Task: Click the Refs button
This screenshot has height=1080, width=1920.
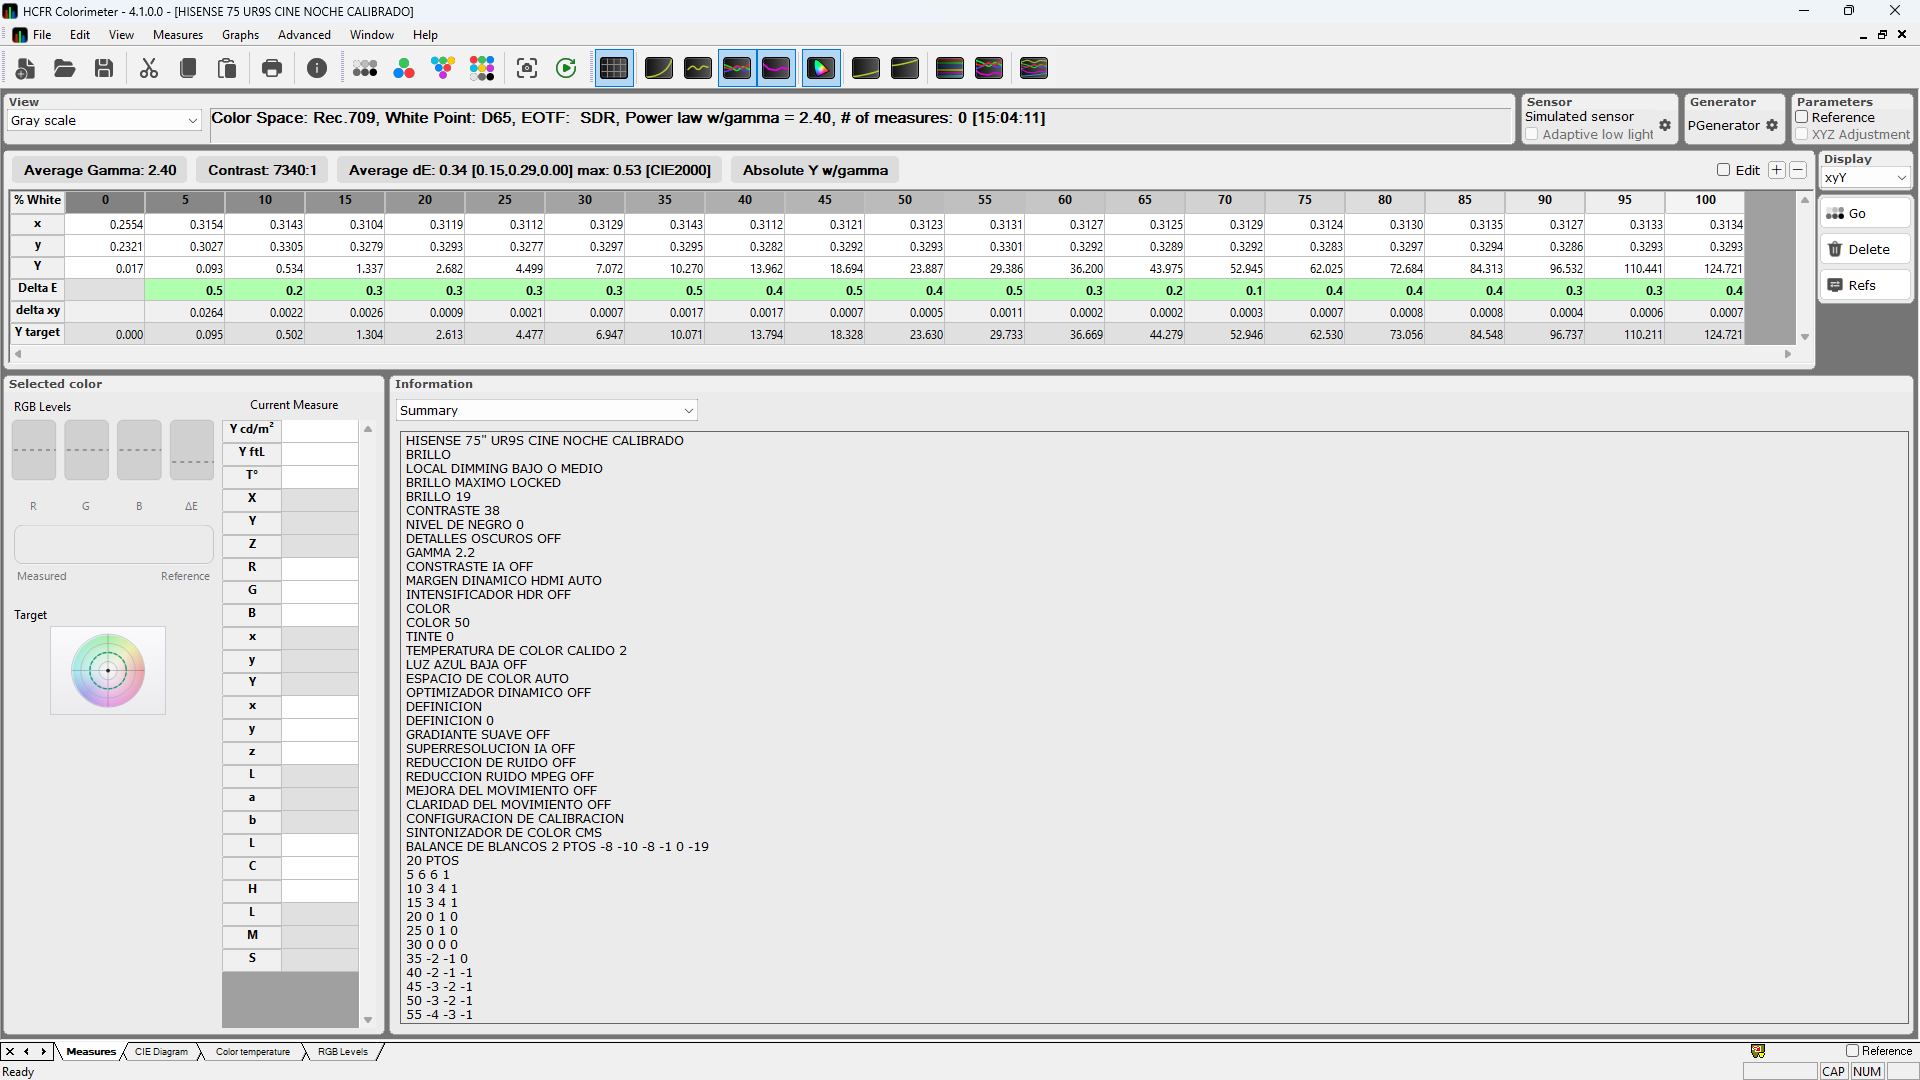Action: (1865, 285)
